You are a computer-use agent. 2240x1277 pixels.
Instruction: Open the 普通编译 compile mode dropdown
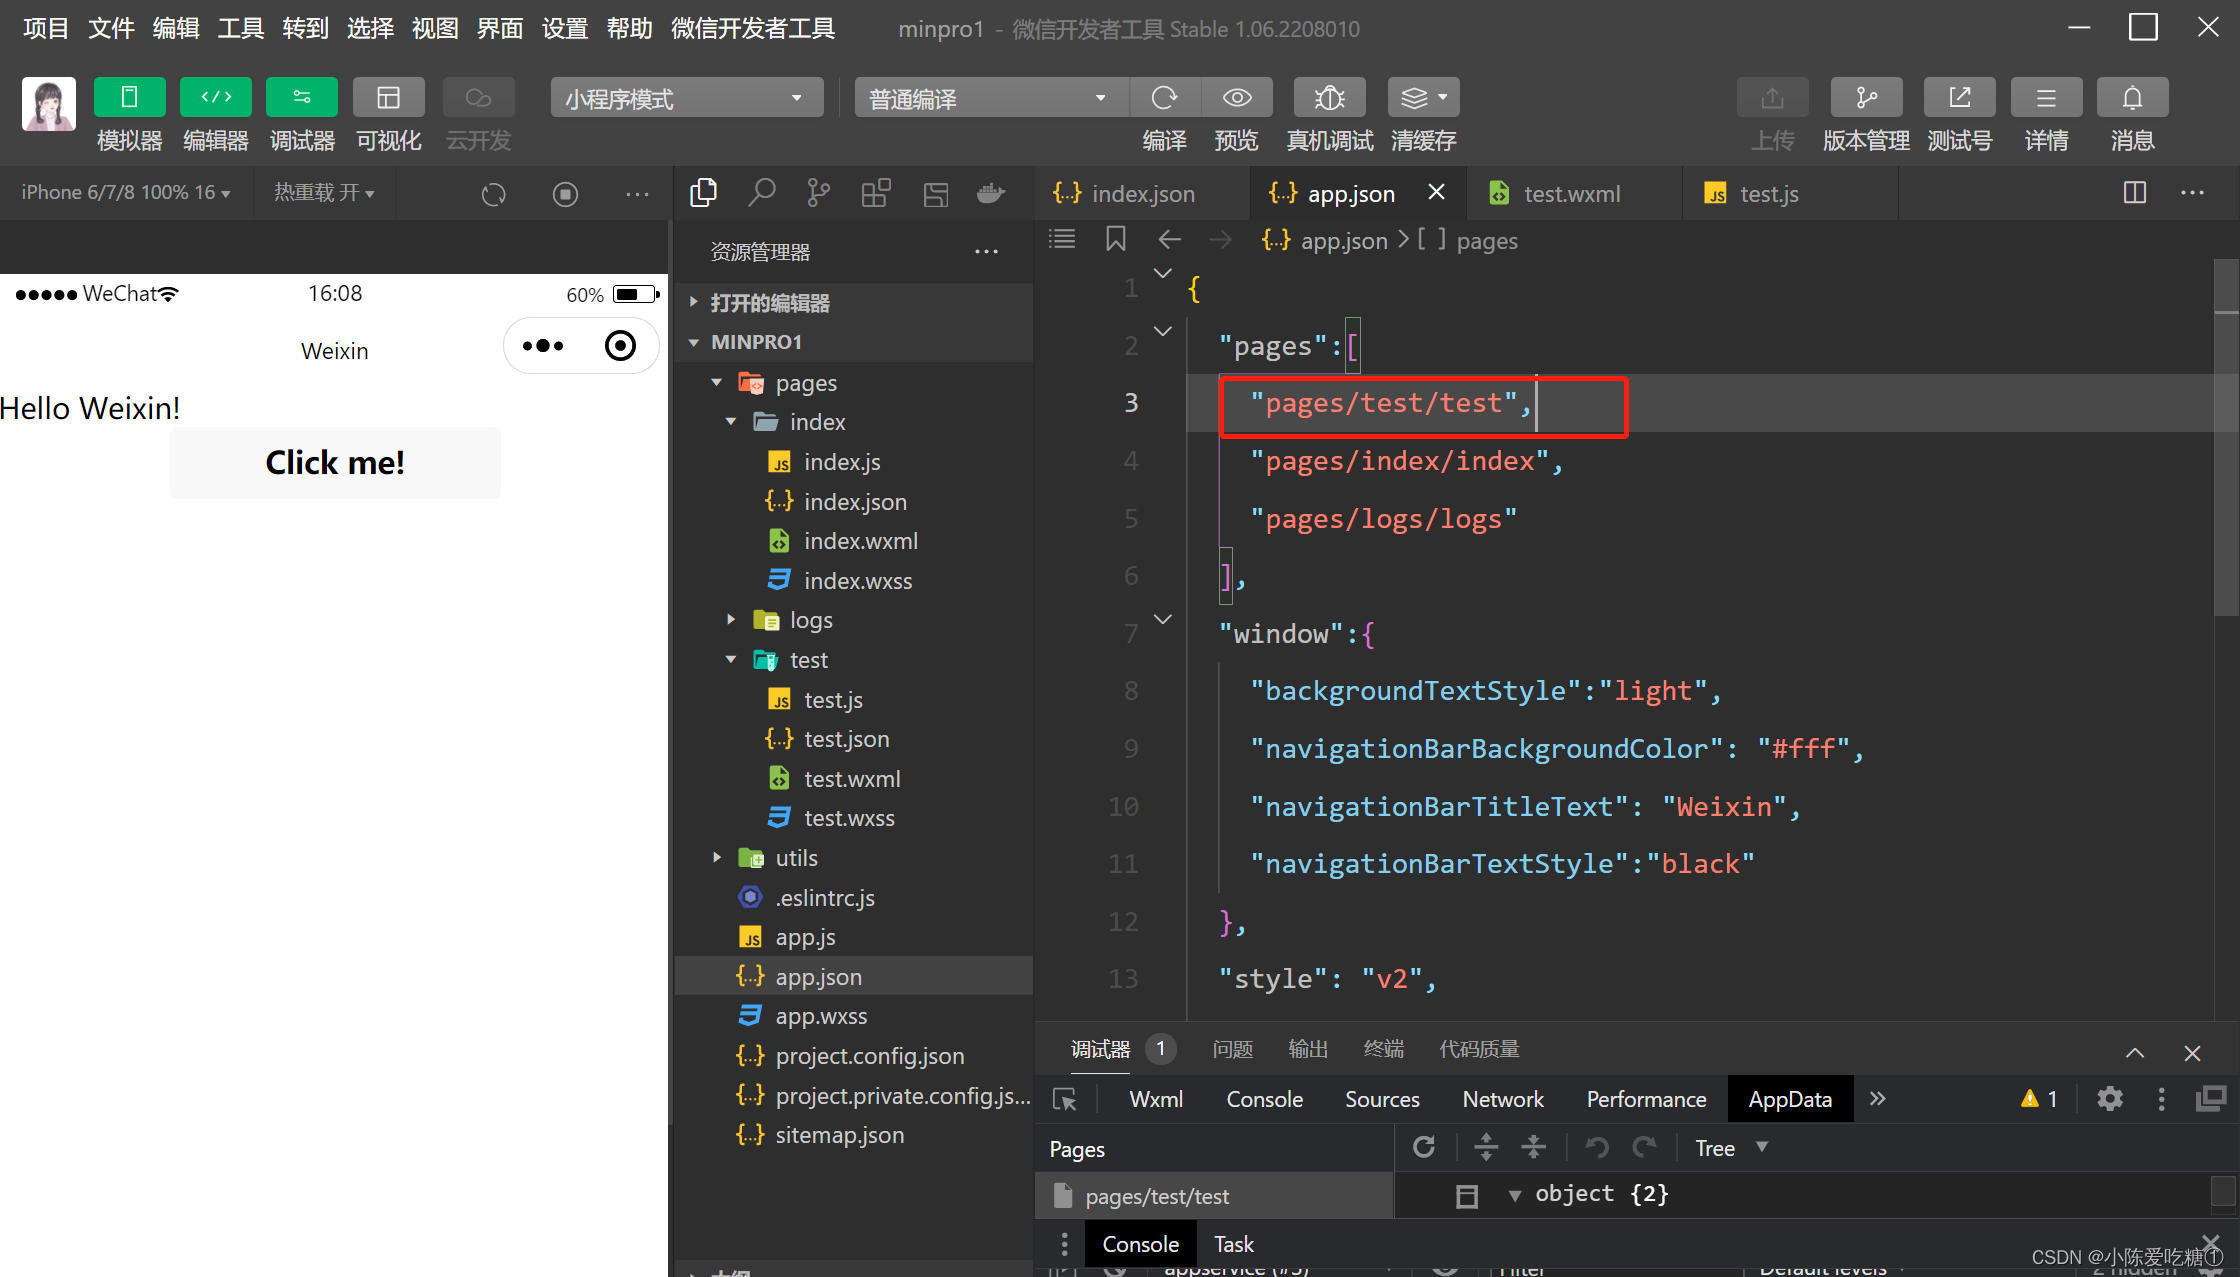[x=990, y=98]
